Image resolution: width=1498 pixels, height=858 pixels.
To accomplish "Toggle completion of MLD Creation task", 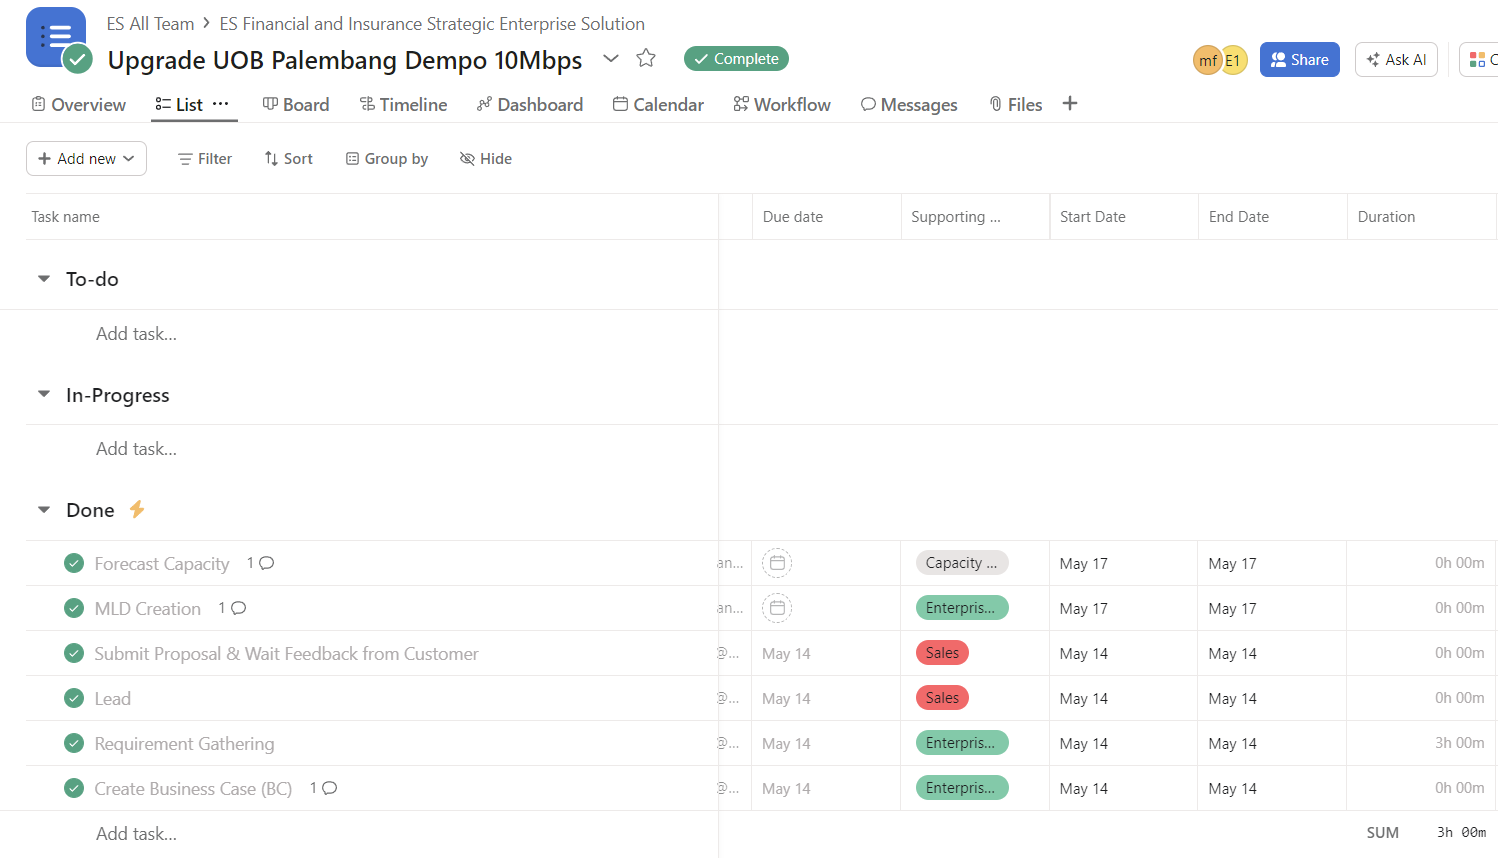I will pyautogui.click(x=74, y=609).
